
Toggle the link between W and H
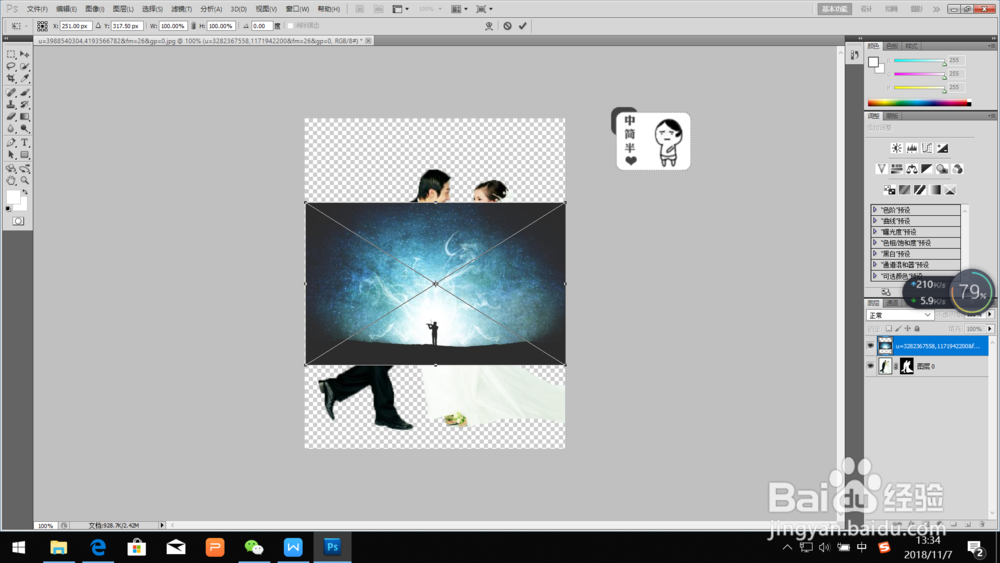click(193, 26)
